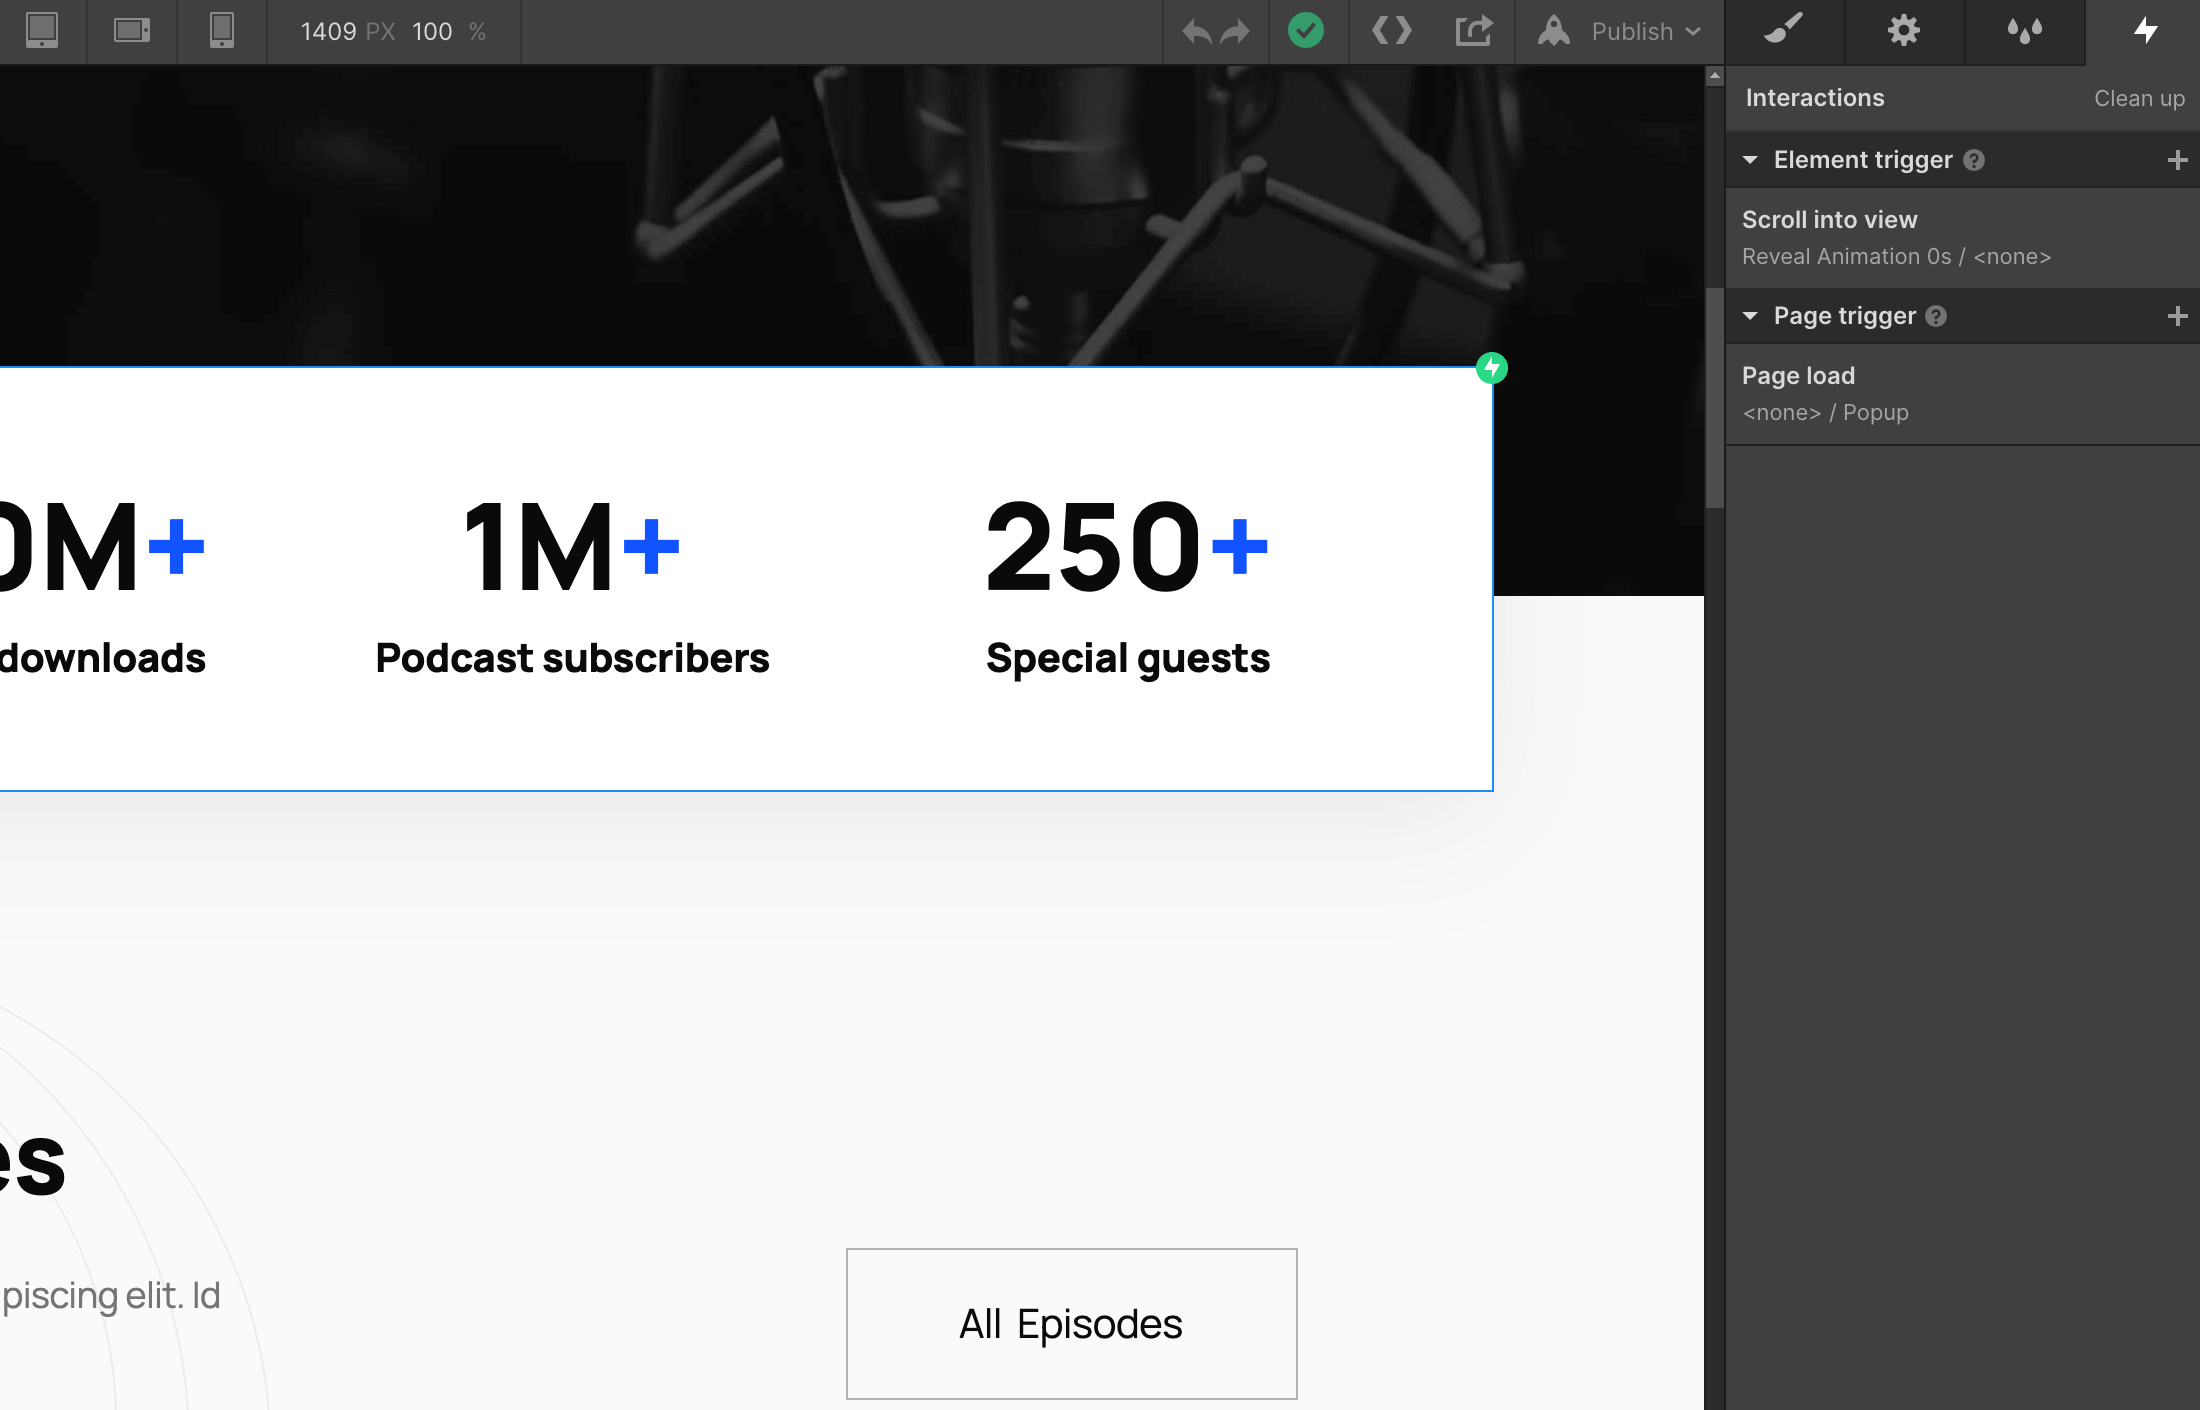The width and height of the screenshot is (2200, 1410).
Task: Open the code export view
Action: (x=1391, y=31)
